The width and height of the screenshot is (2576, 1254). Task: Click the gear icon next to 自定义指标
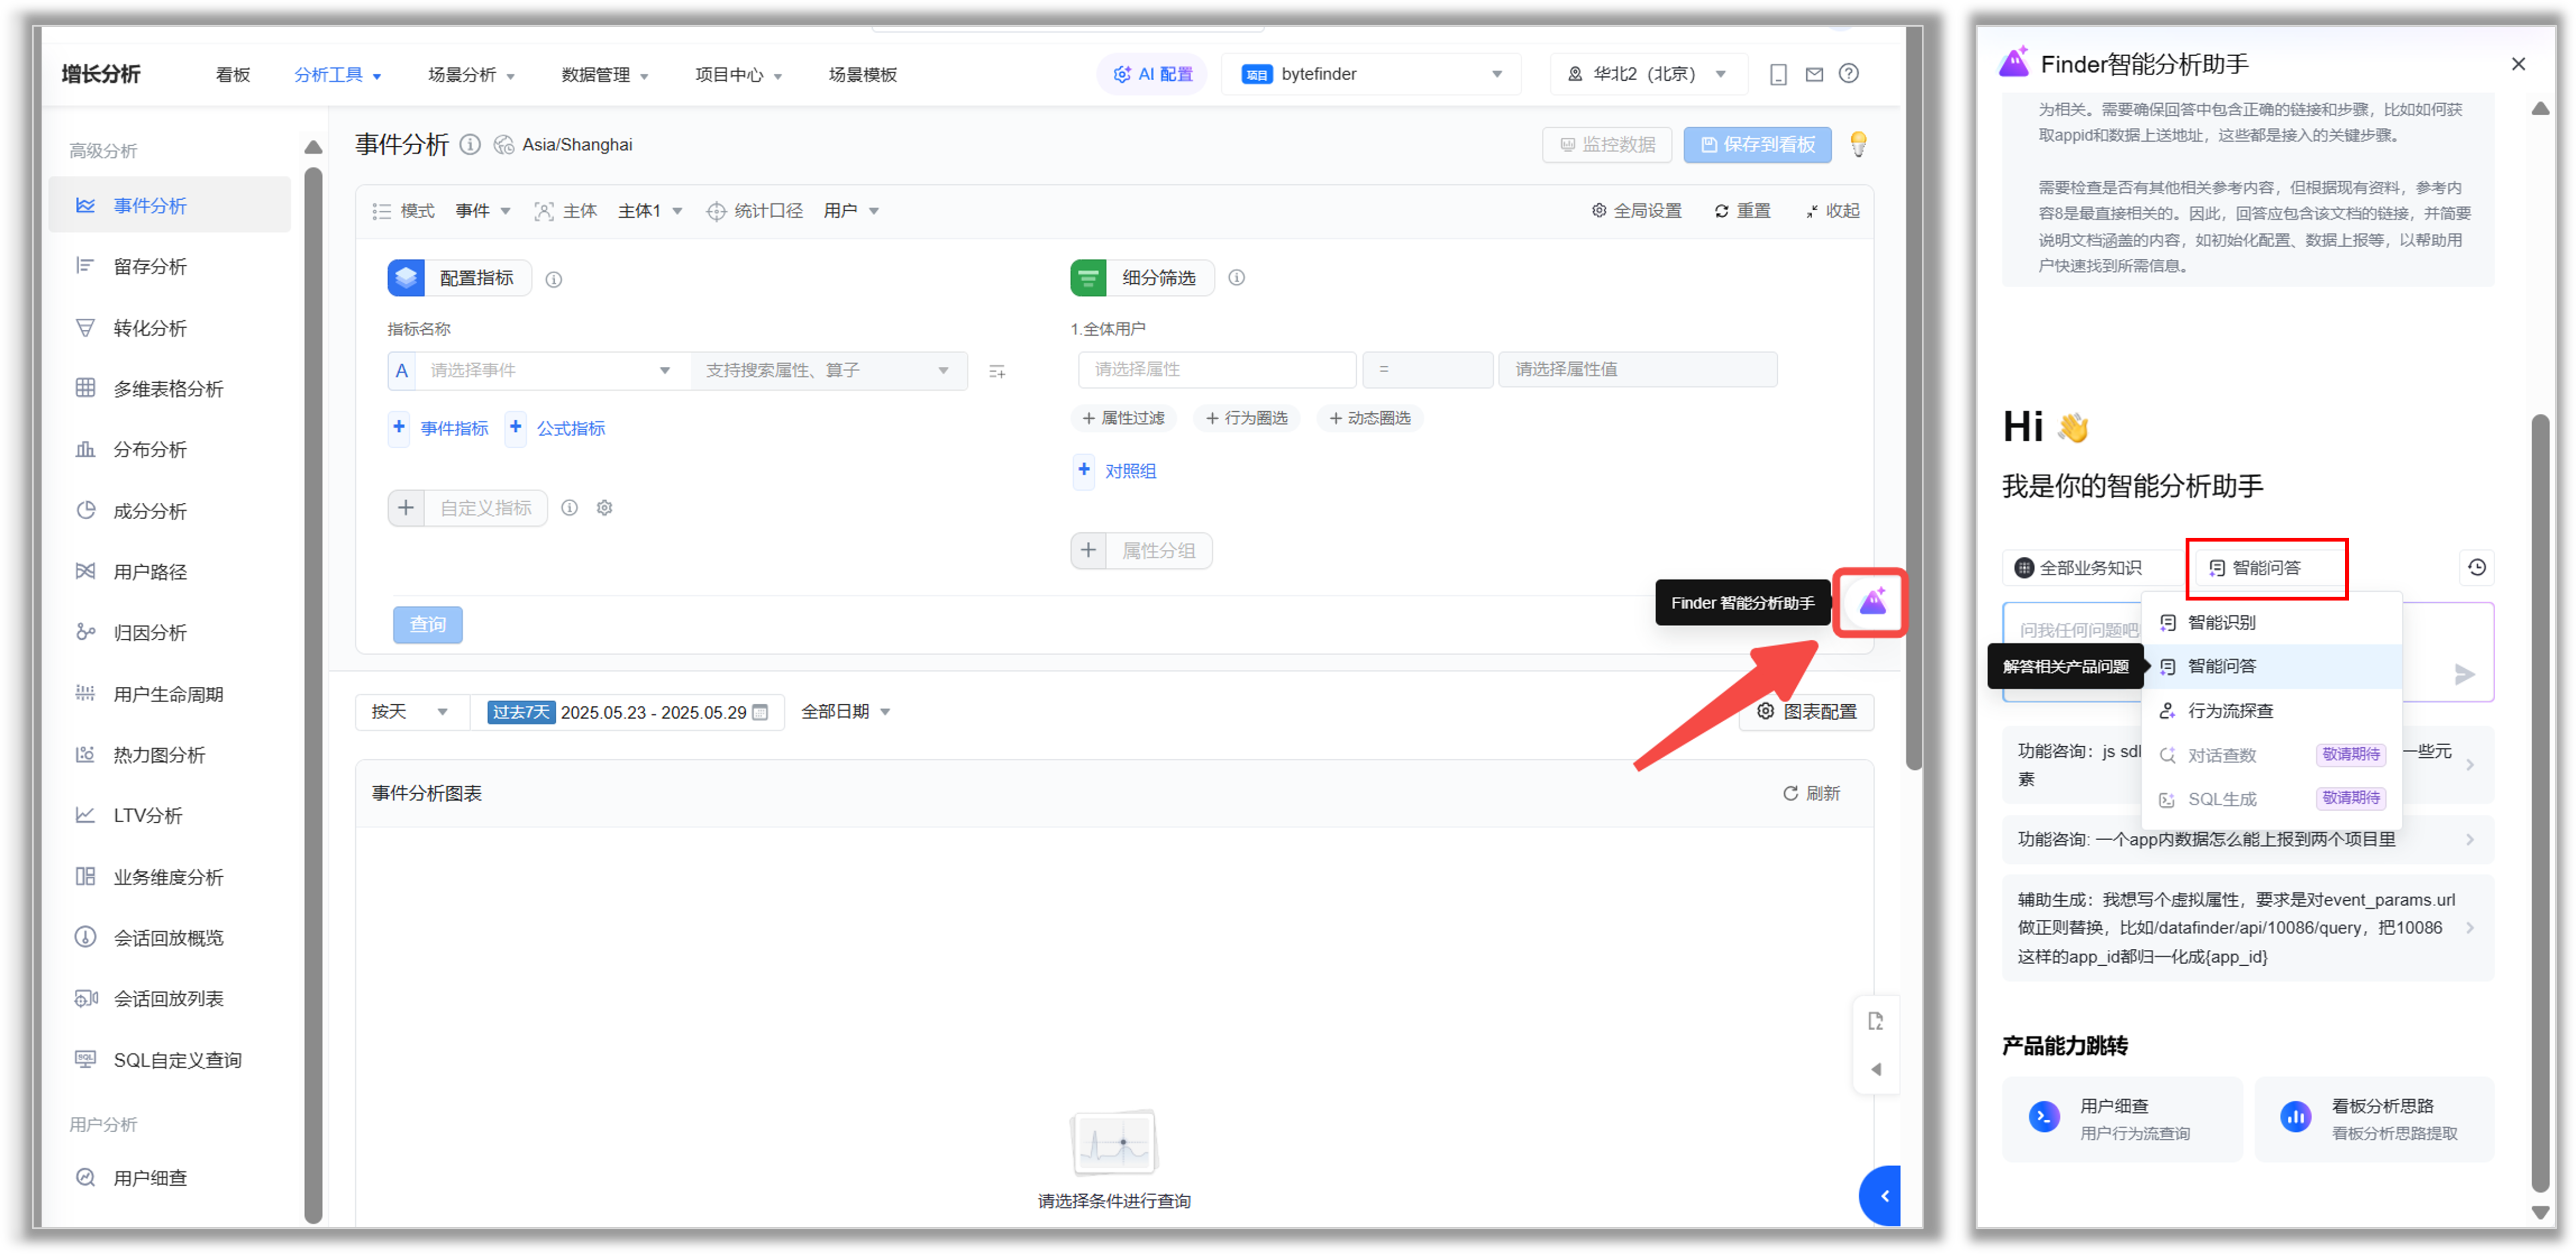point(604,508)
